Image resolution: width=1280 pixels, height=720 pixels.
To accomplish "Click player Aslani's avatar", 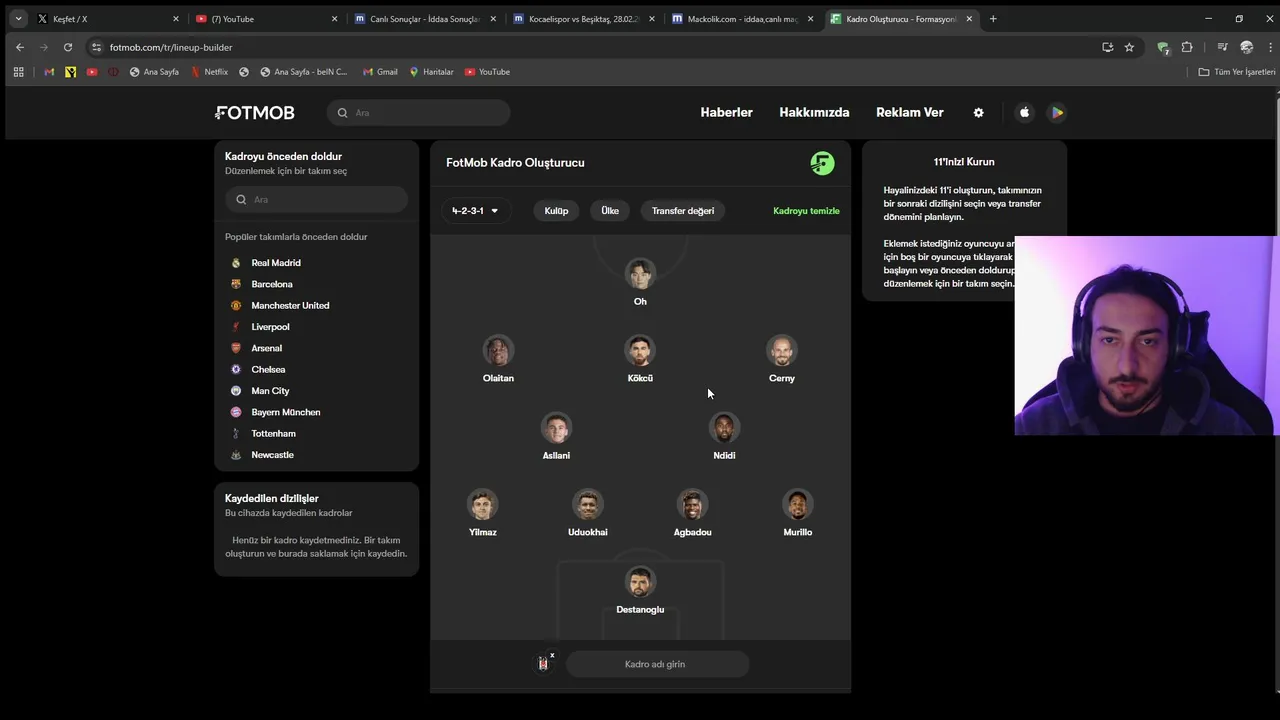I will [556, 427].
